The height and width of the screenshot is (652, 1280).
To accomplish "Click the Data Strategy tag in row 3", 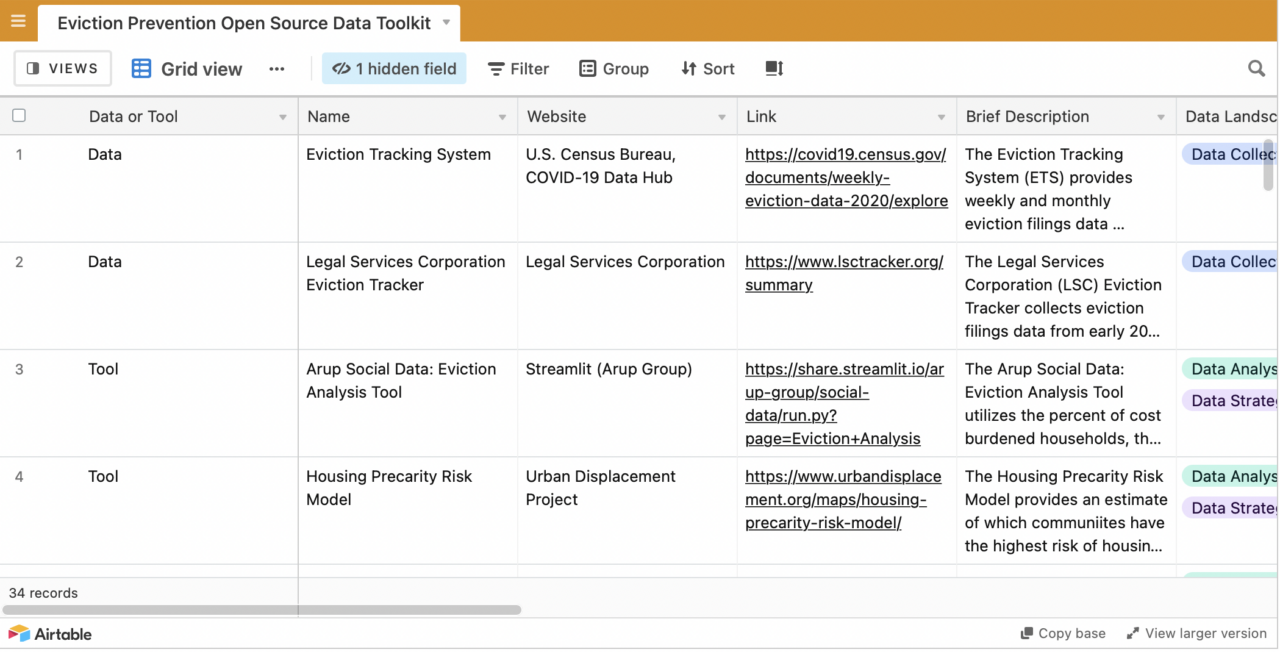I will (x=1230, y=401).
